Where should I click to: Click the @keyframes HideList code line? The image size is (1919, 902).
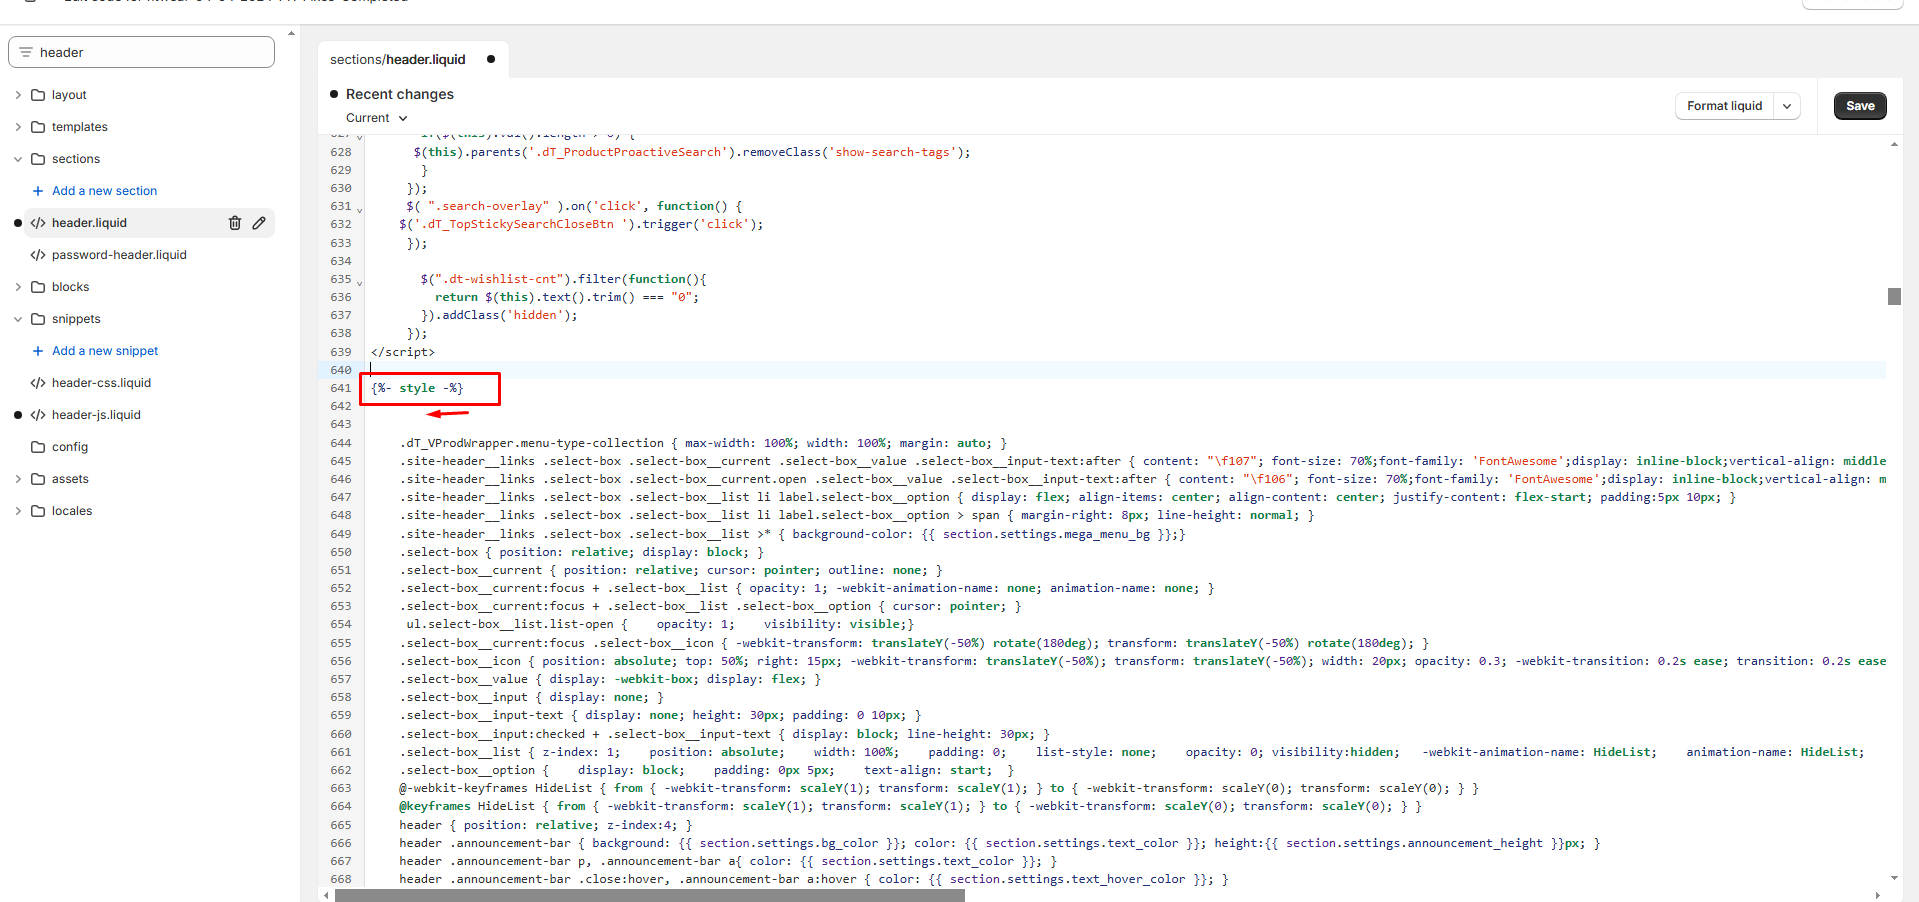click(x=910, y=806)
